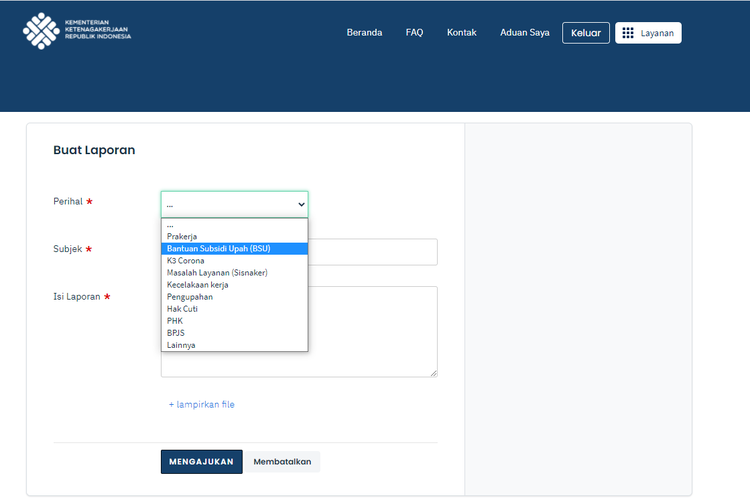Click the lampirkan file link

(x=201, y=405)
